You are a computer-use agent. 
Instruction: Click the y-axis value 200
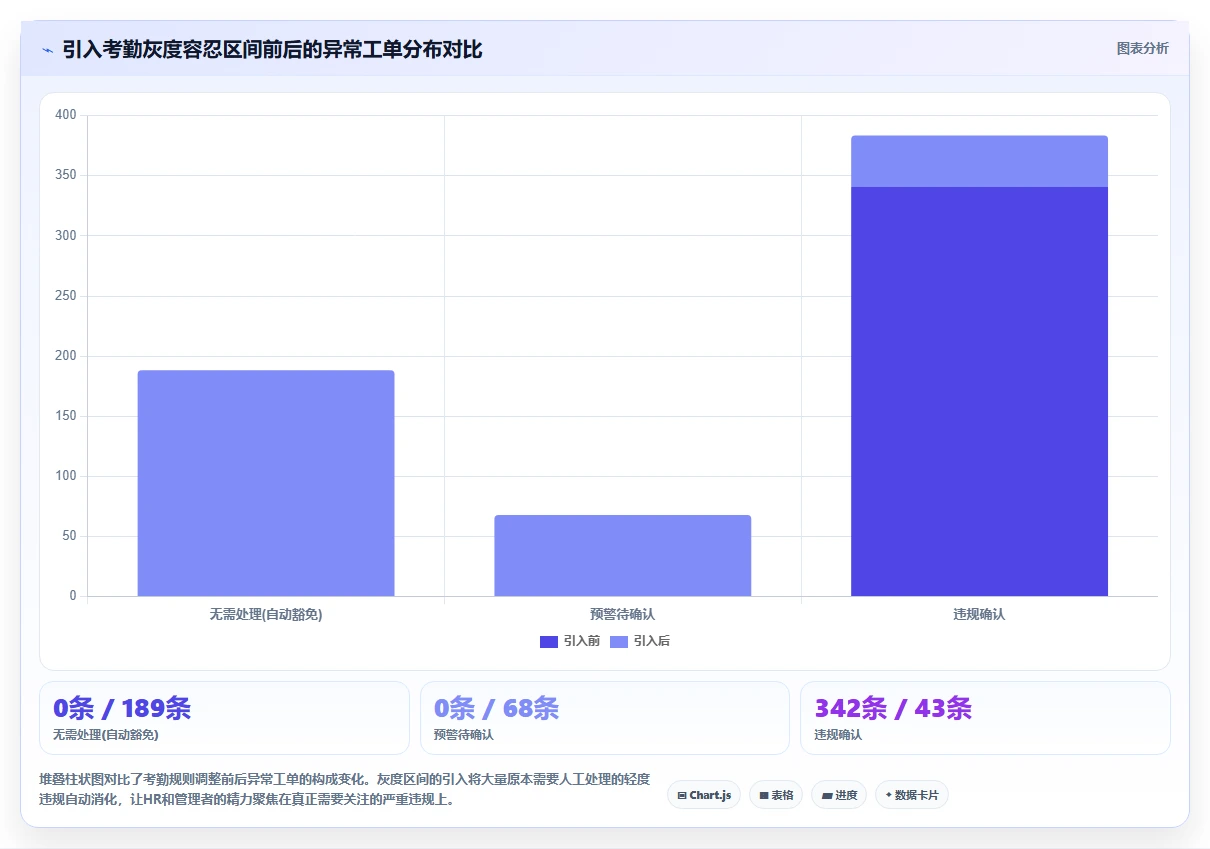pyautogui.click(x=66, y=356)
